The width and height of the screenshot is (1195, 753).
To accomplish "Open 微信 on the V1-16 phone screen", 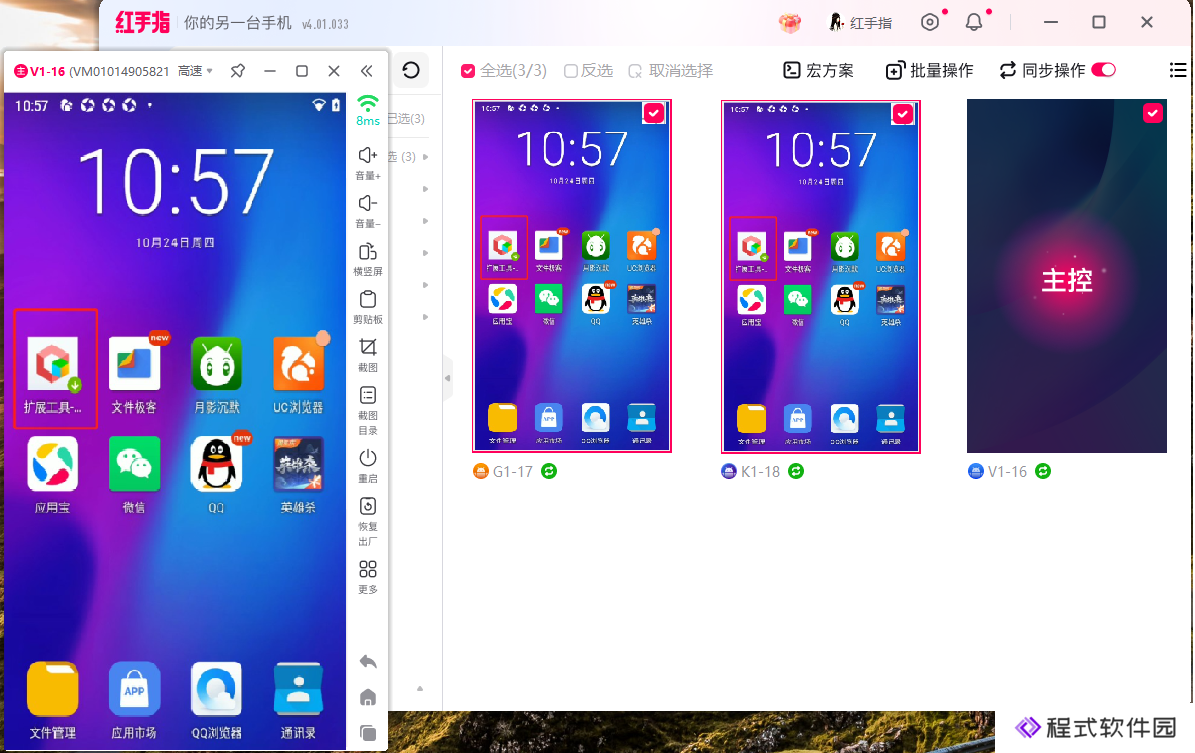I will 134,474.
